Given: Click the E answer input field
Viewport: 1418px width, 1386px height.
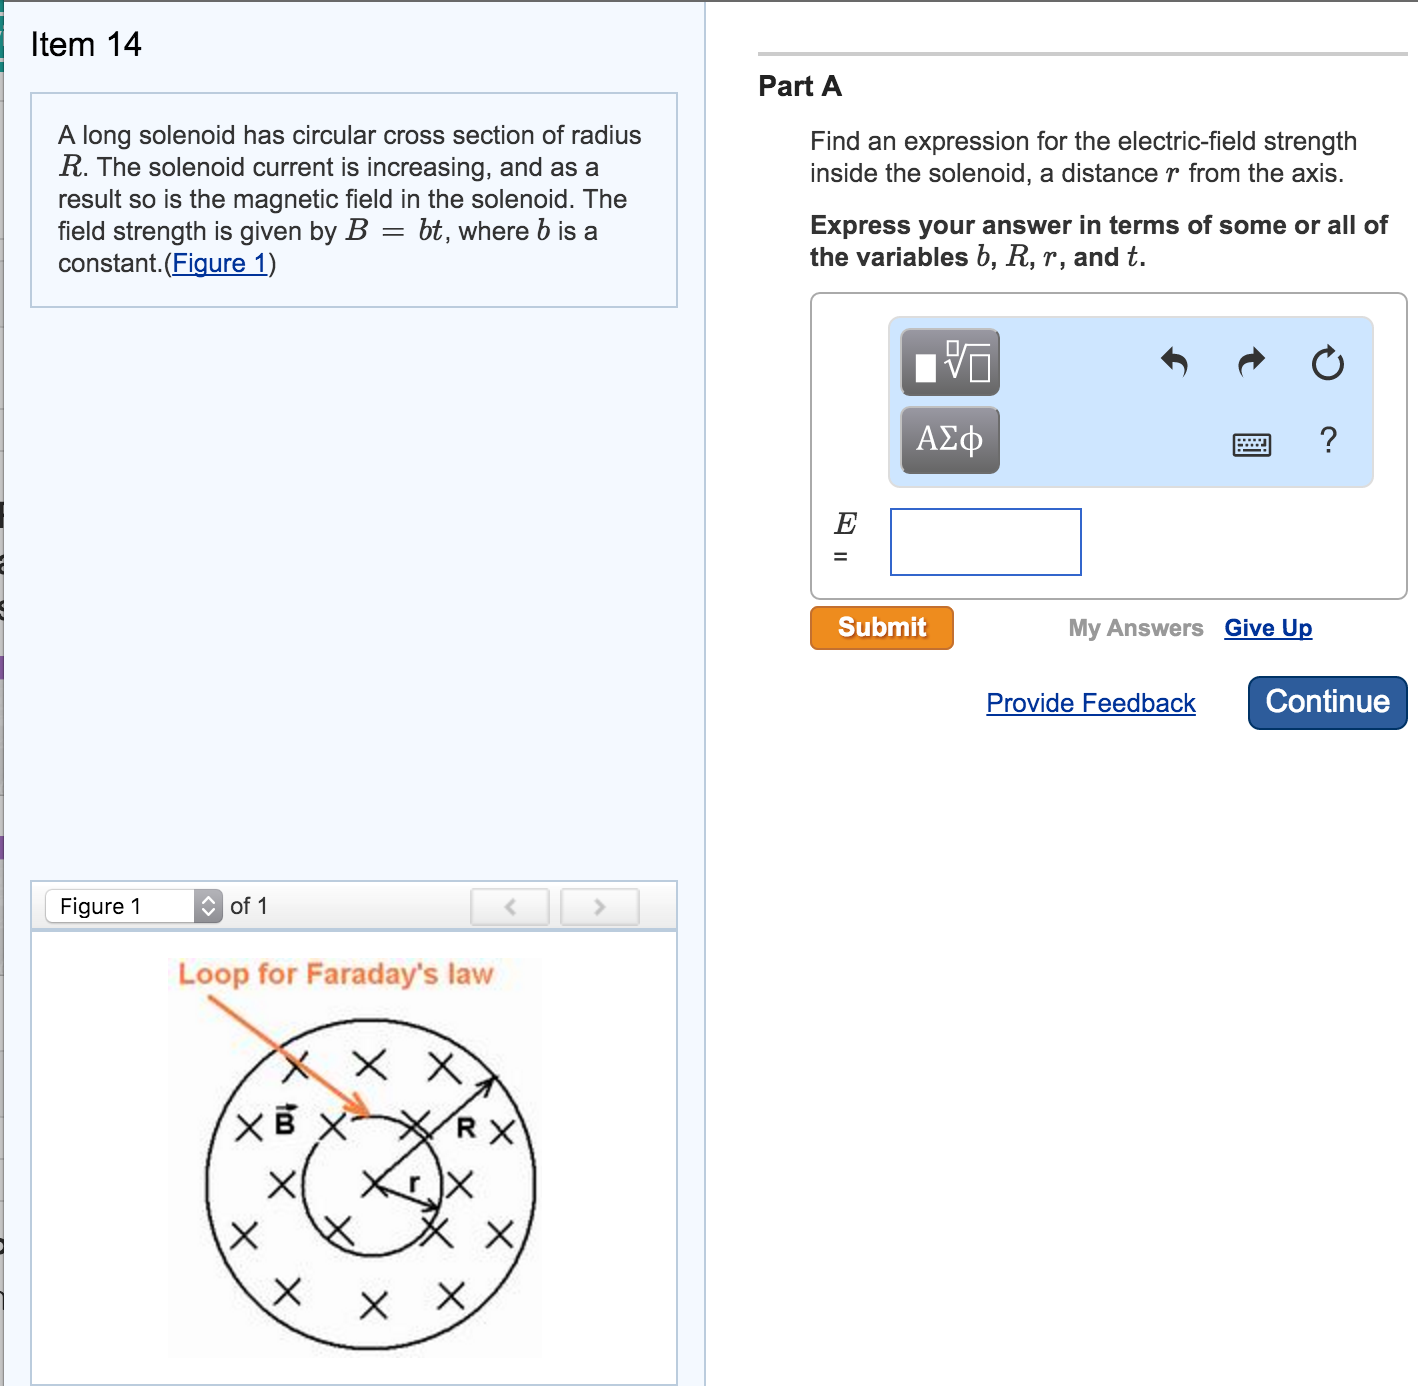Looking at the screenshot, I should [985, 542].
